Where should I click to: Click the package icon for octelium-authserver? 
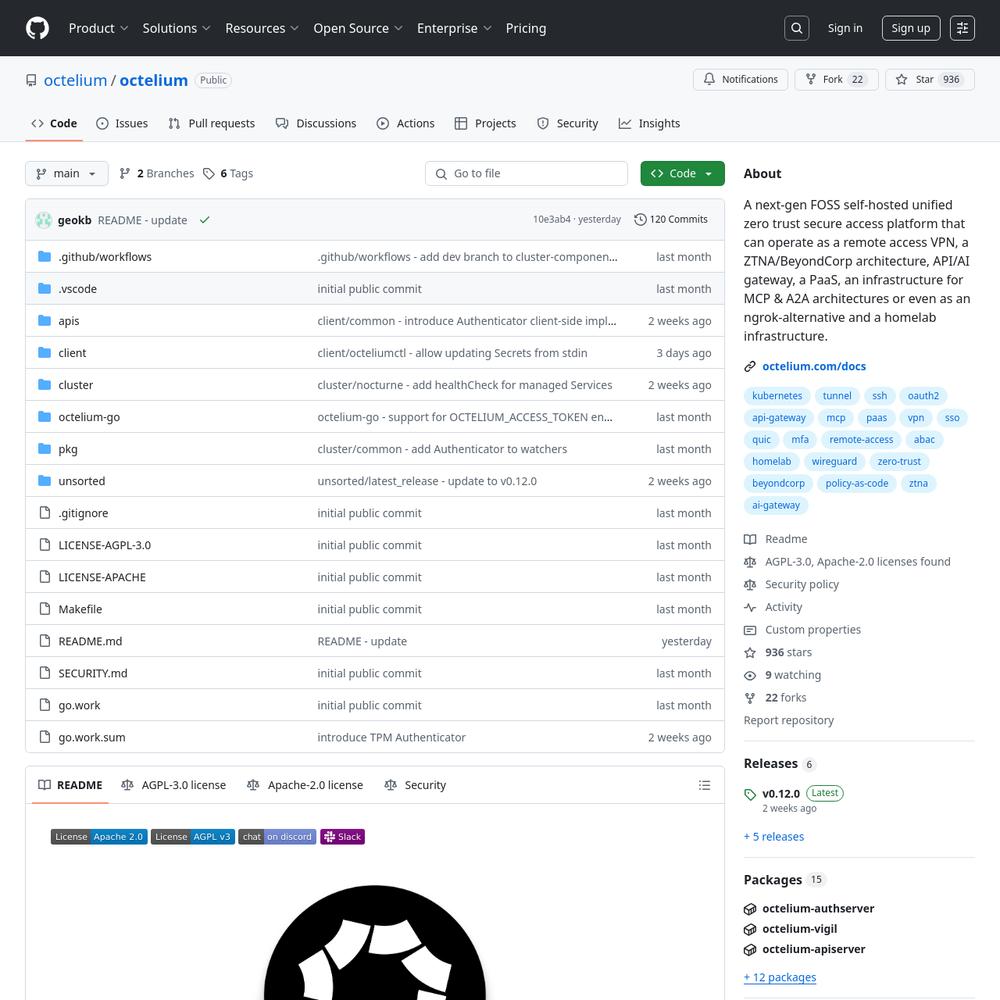(750, 909)
